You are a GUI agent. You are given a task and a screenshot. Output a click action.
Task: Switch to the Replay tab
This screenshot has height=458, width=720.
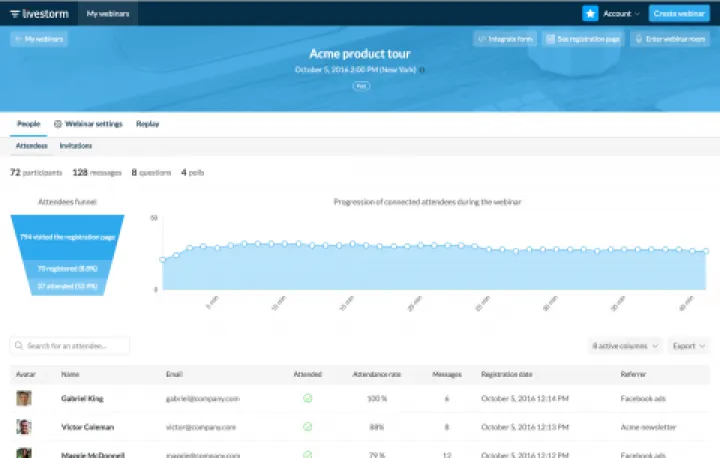(x=148, y=124)
